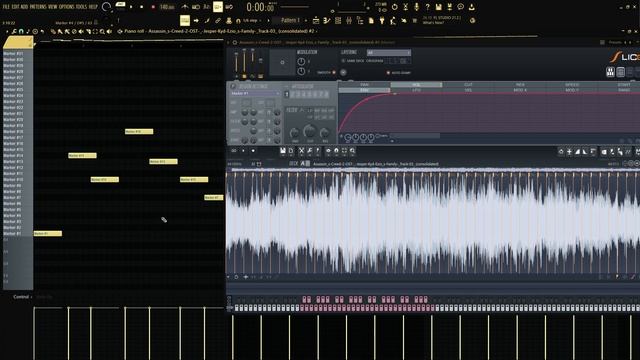Click the save project disk icon
The width and height of the screenshot is (640, 360).
[438, 7]
